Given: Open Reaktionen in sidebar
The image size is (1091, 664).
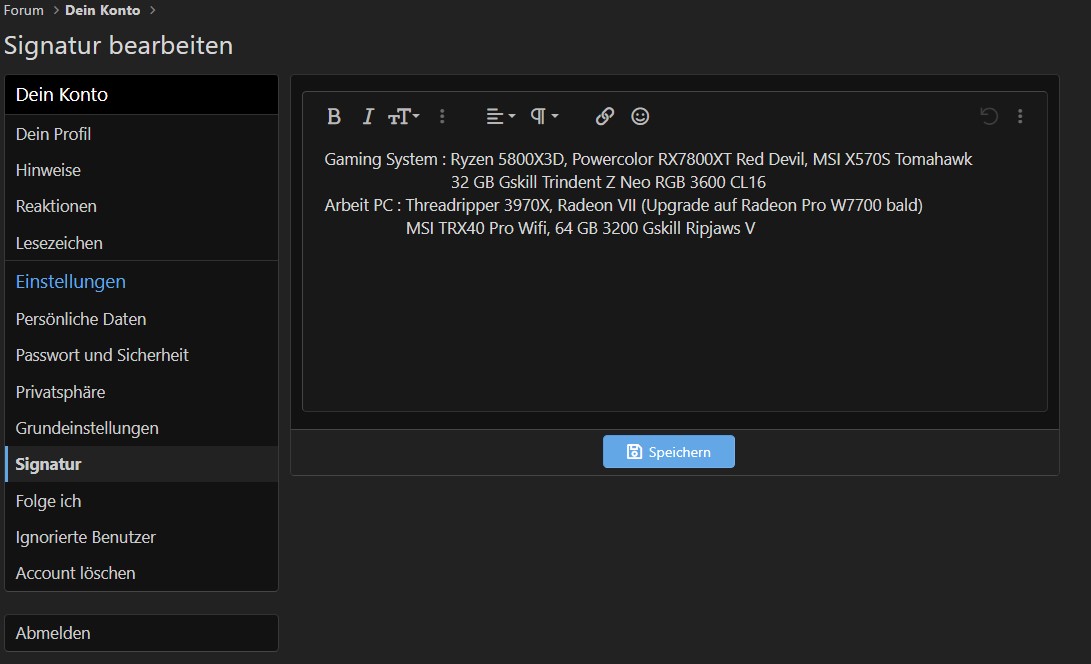Looking at the screenshot, I should (x=141, y=206).
